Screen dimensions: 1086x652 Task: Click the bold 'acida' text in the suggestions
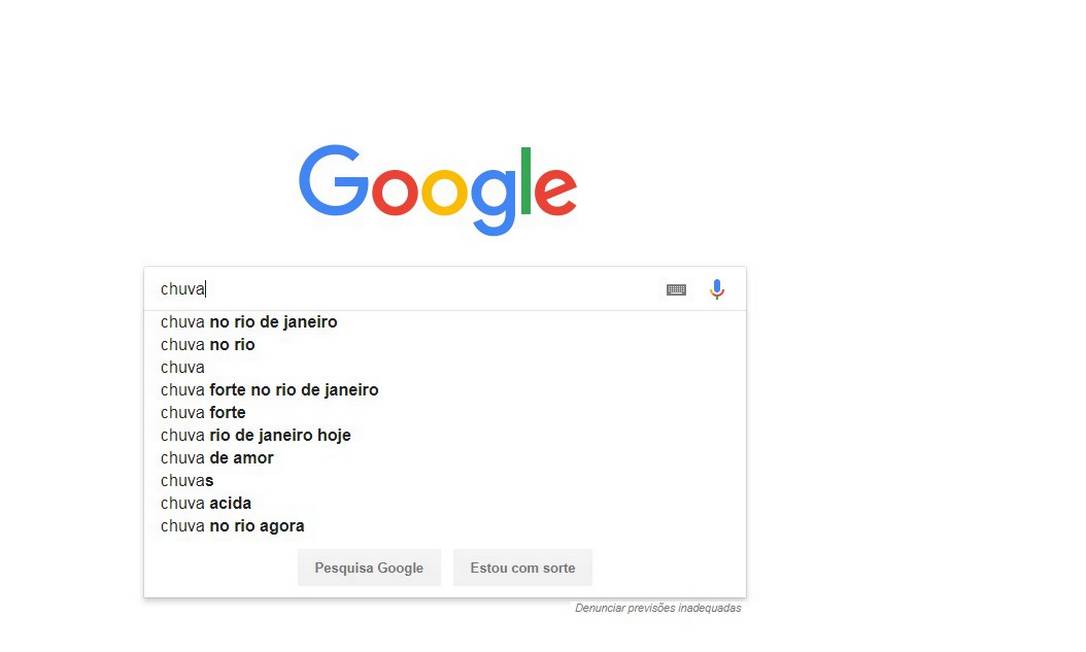tap(230, 503)
